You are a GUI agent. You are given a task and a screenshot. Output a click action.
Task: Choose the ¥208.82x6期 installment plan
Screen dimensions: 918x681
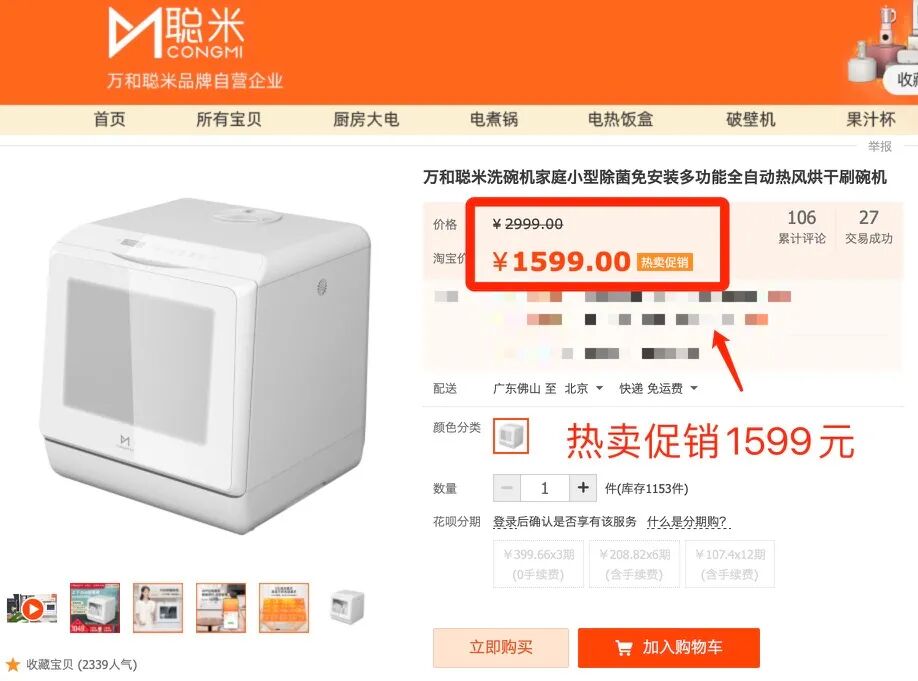coord(634,564)
